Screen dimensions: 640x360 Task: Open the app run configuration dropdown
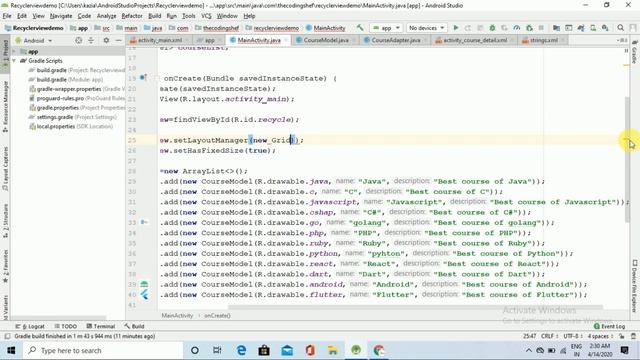coord(386,28)
